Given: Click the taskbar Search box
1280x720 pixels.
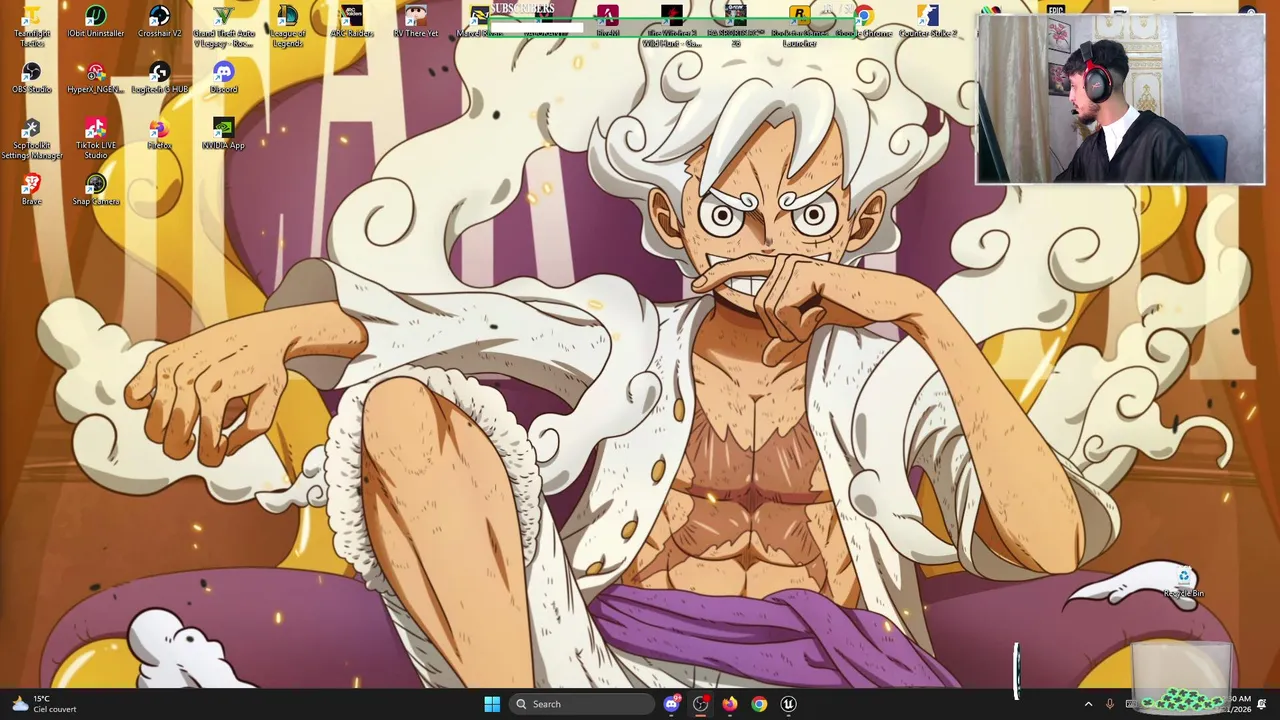Looking at the screenshot, I should tap(582, 704).
